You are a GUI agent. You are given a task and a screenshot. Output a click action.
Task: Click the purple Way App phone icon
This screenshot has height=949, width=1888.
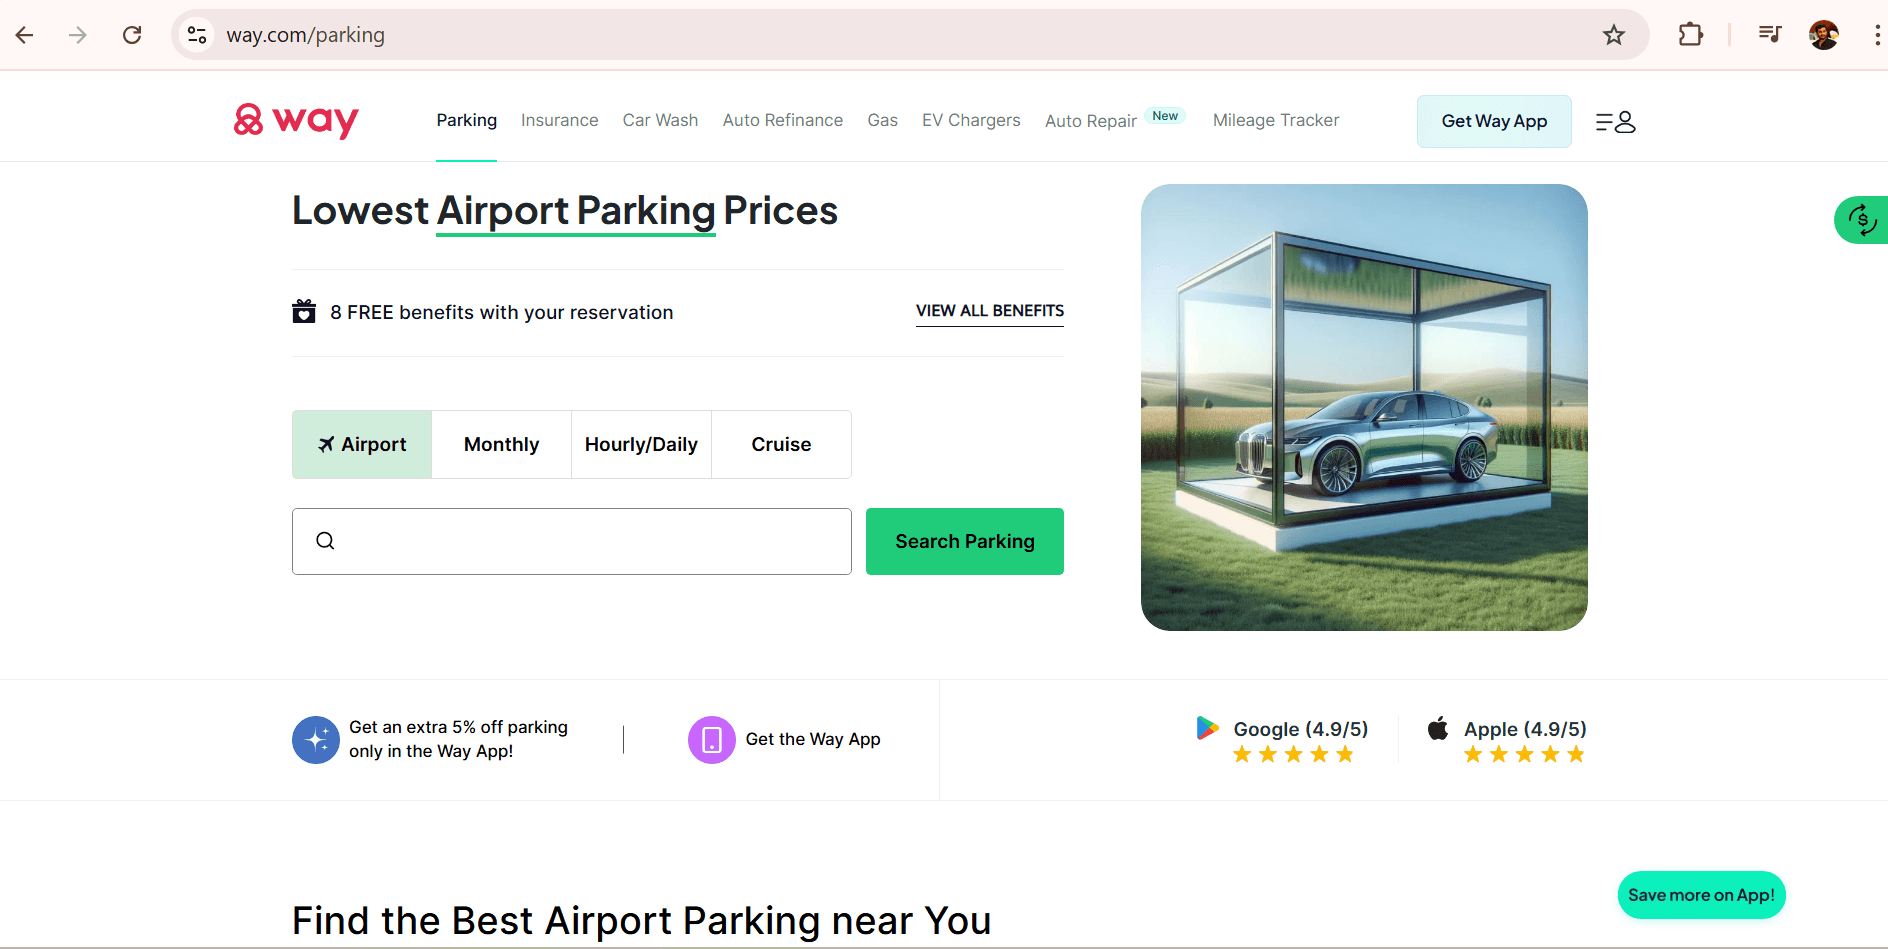click(x=711, y=739)
